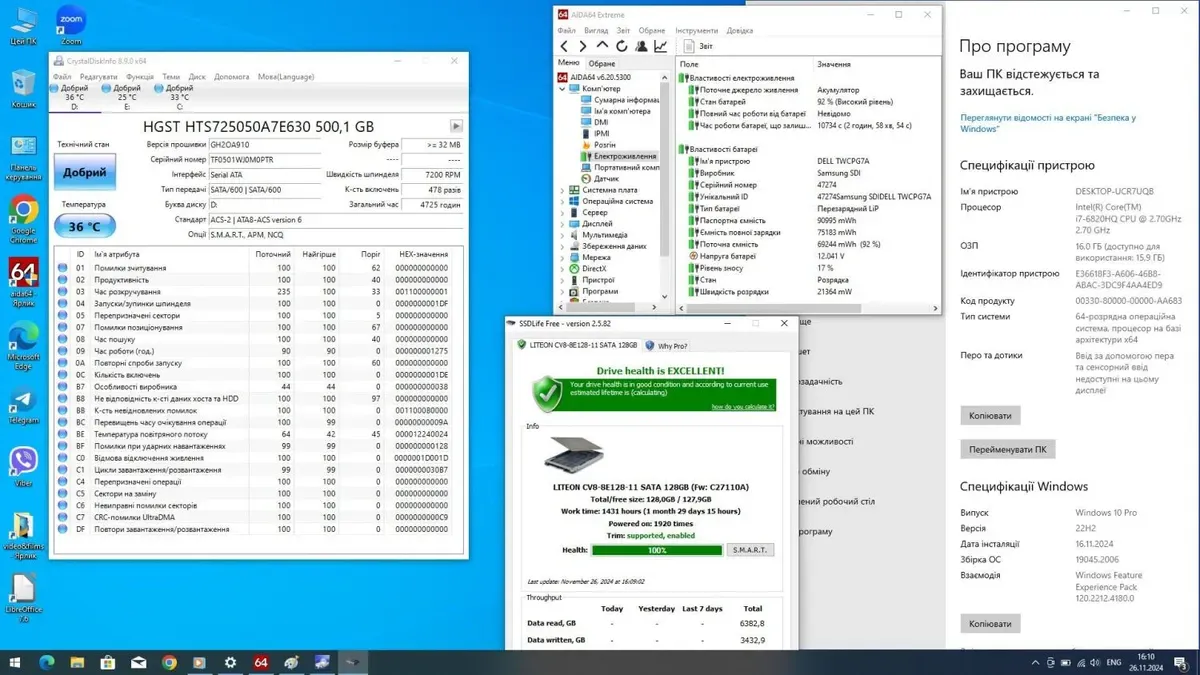Viewport: 1200px width, 675px height.
Task: Expand the Мультимедіа tree node
Action: pyautogui.click(x=562, y=235)
